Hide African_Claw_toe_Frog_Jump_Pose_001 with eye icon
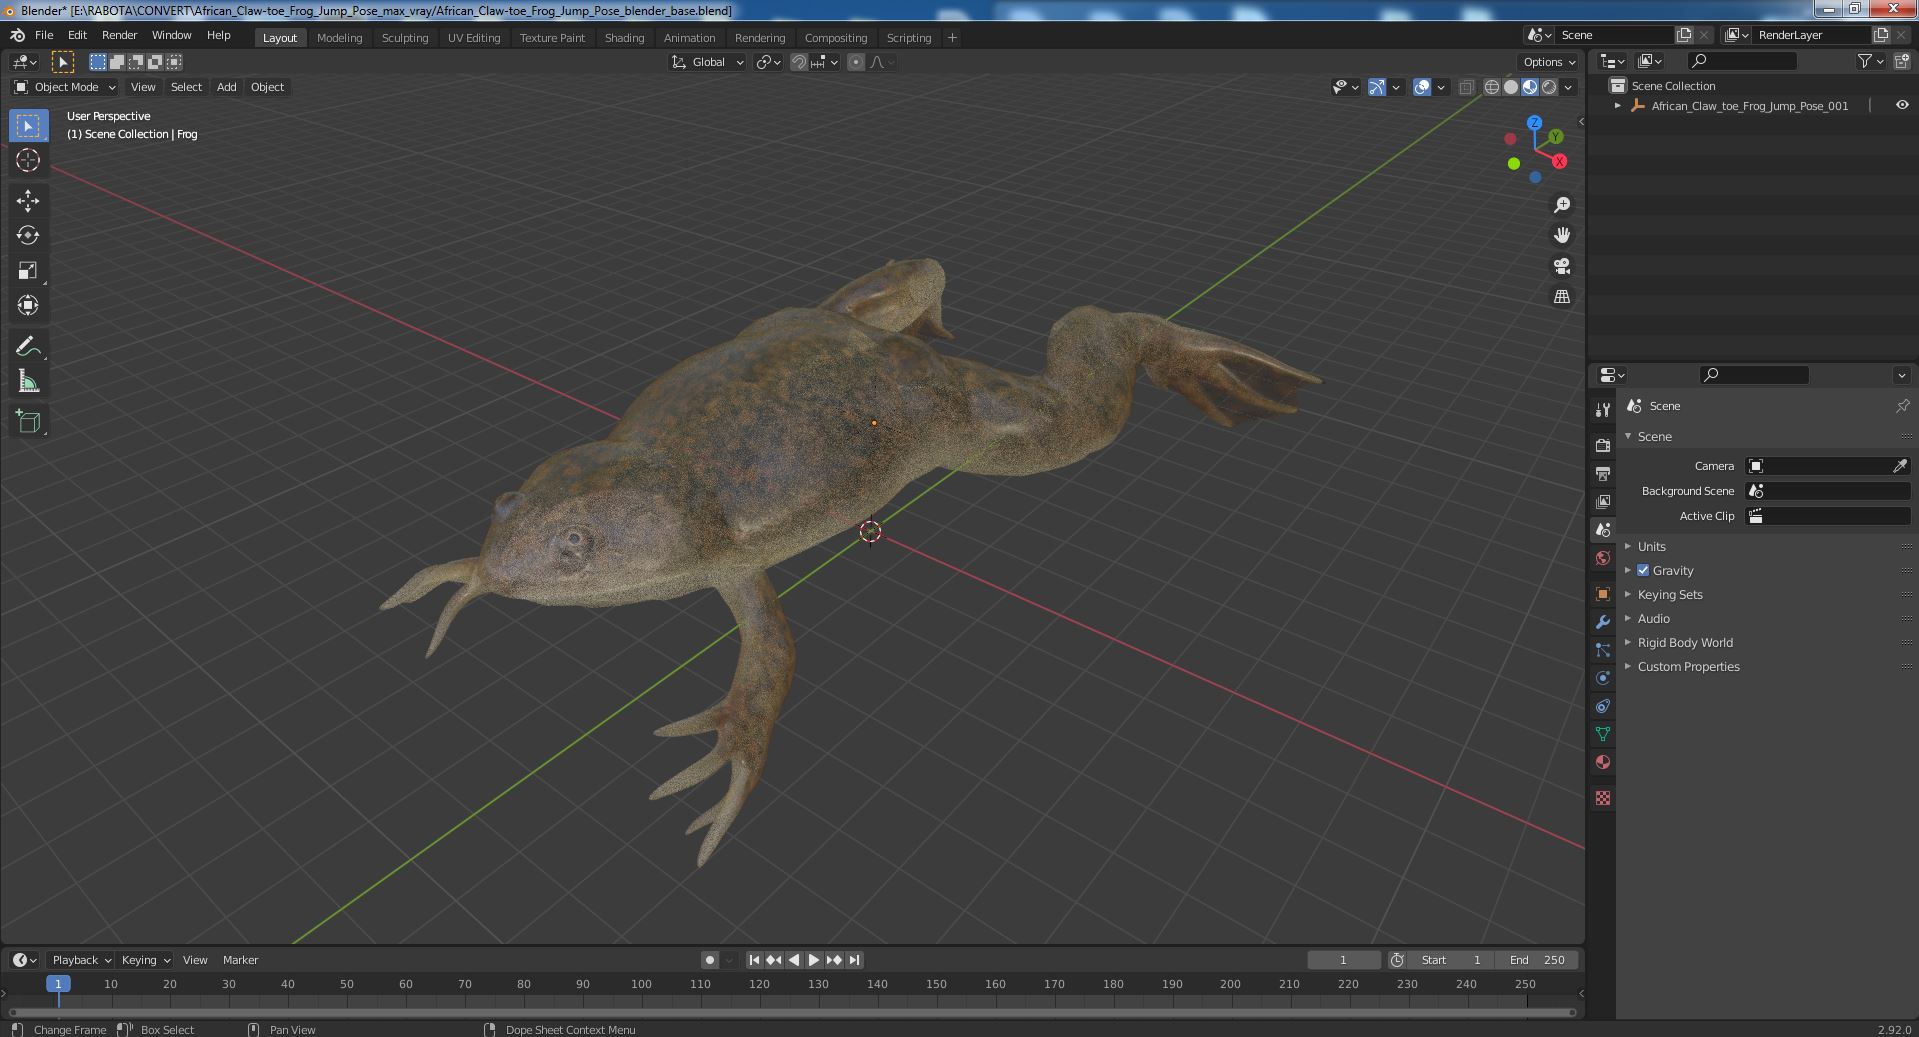1919x1037 pixels. pos(1901,105)
